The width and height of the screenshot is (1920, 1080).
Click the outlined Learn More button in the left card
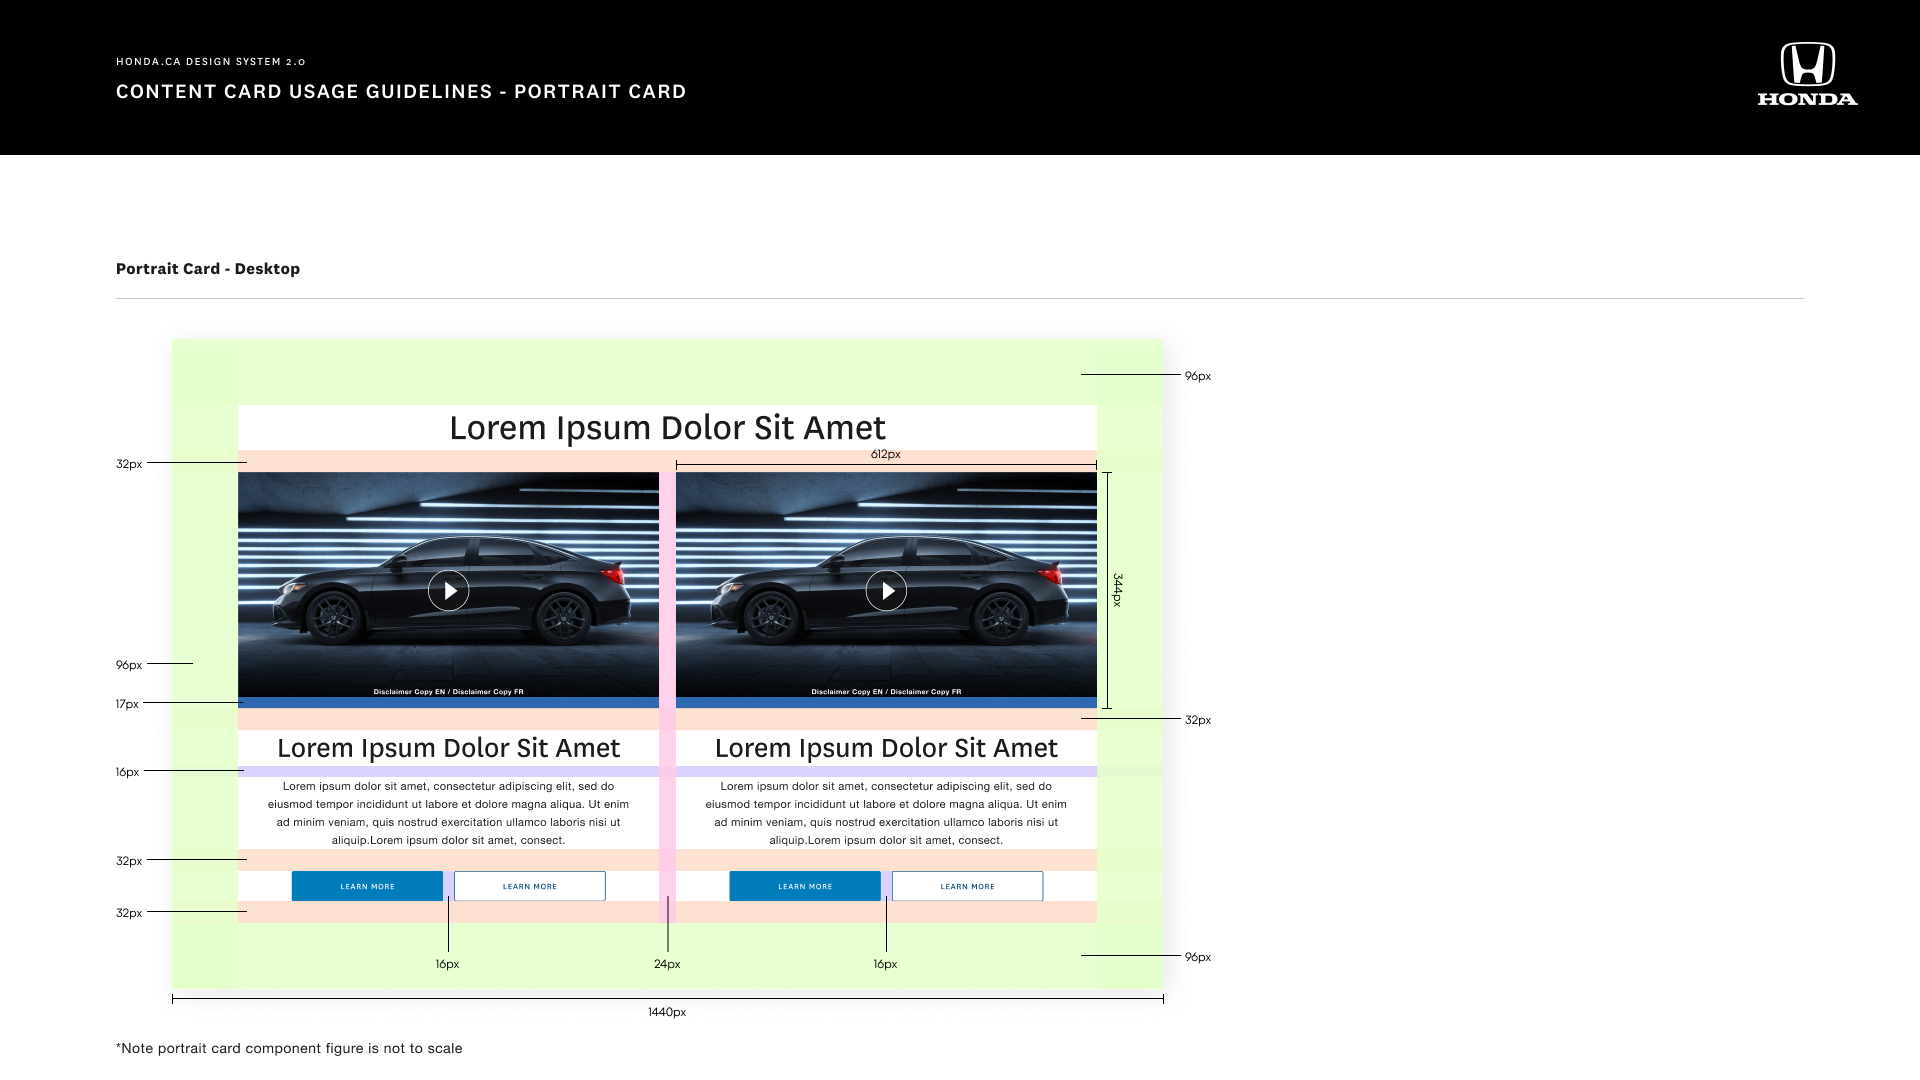[530, 886]
